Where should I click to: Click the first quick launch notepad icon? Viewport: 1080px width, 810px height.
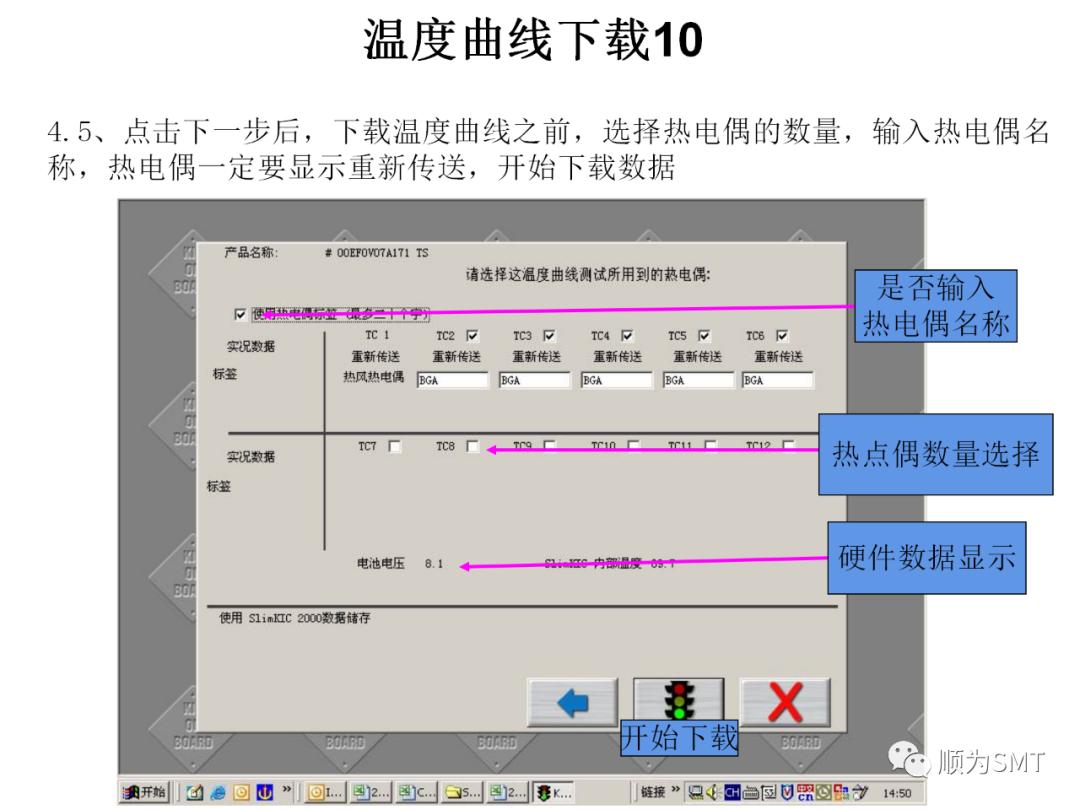coord(194,793)
